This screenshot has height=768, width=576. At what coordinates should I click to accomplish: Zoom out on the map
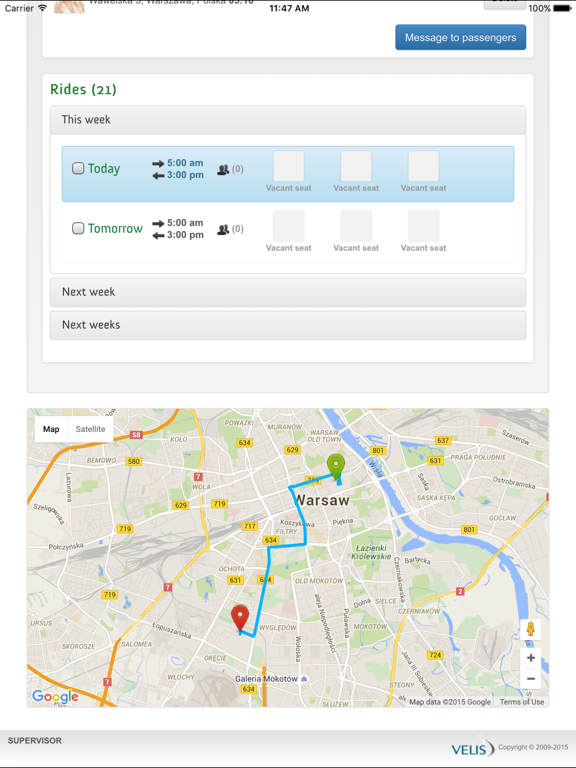click(x=530, y=679)
